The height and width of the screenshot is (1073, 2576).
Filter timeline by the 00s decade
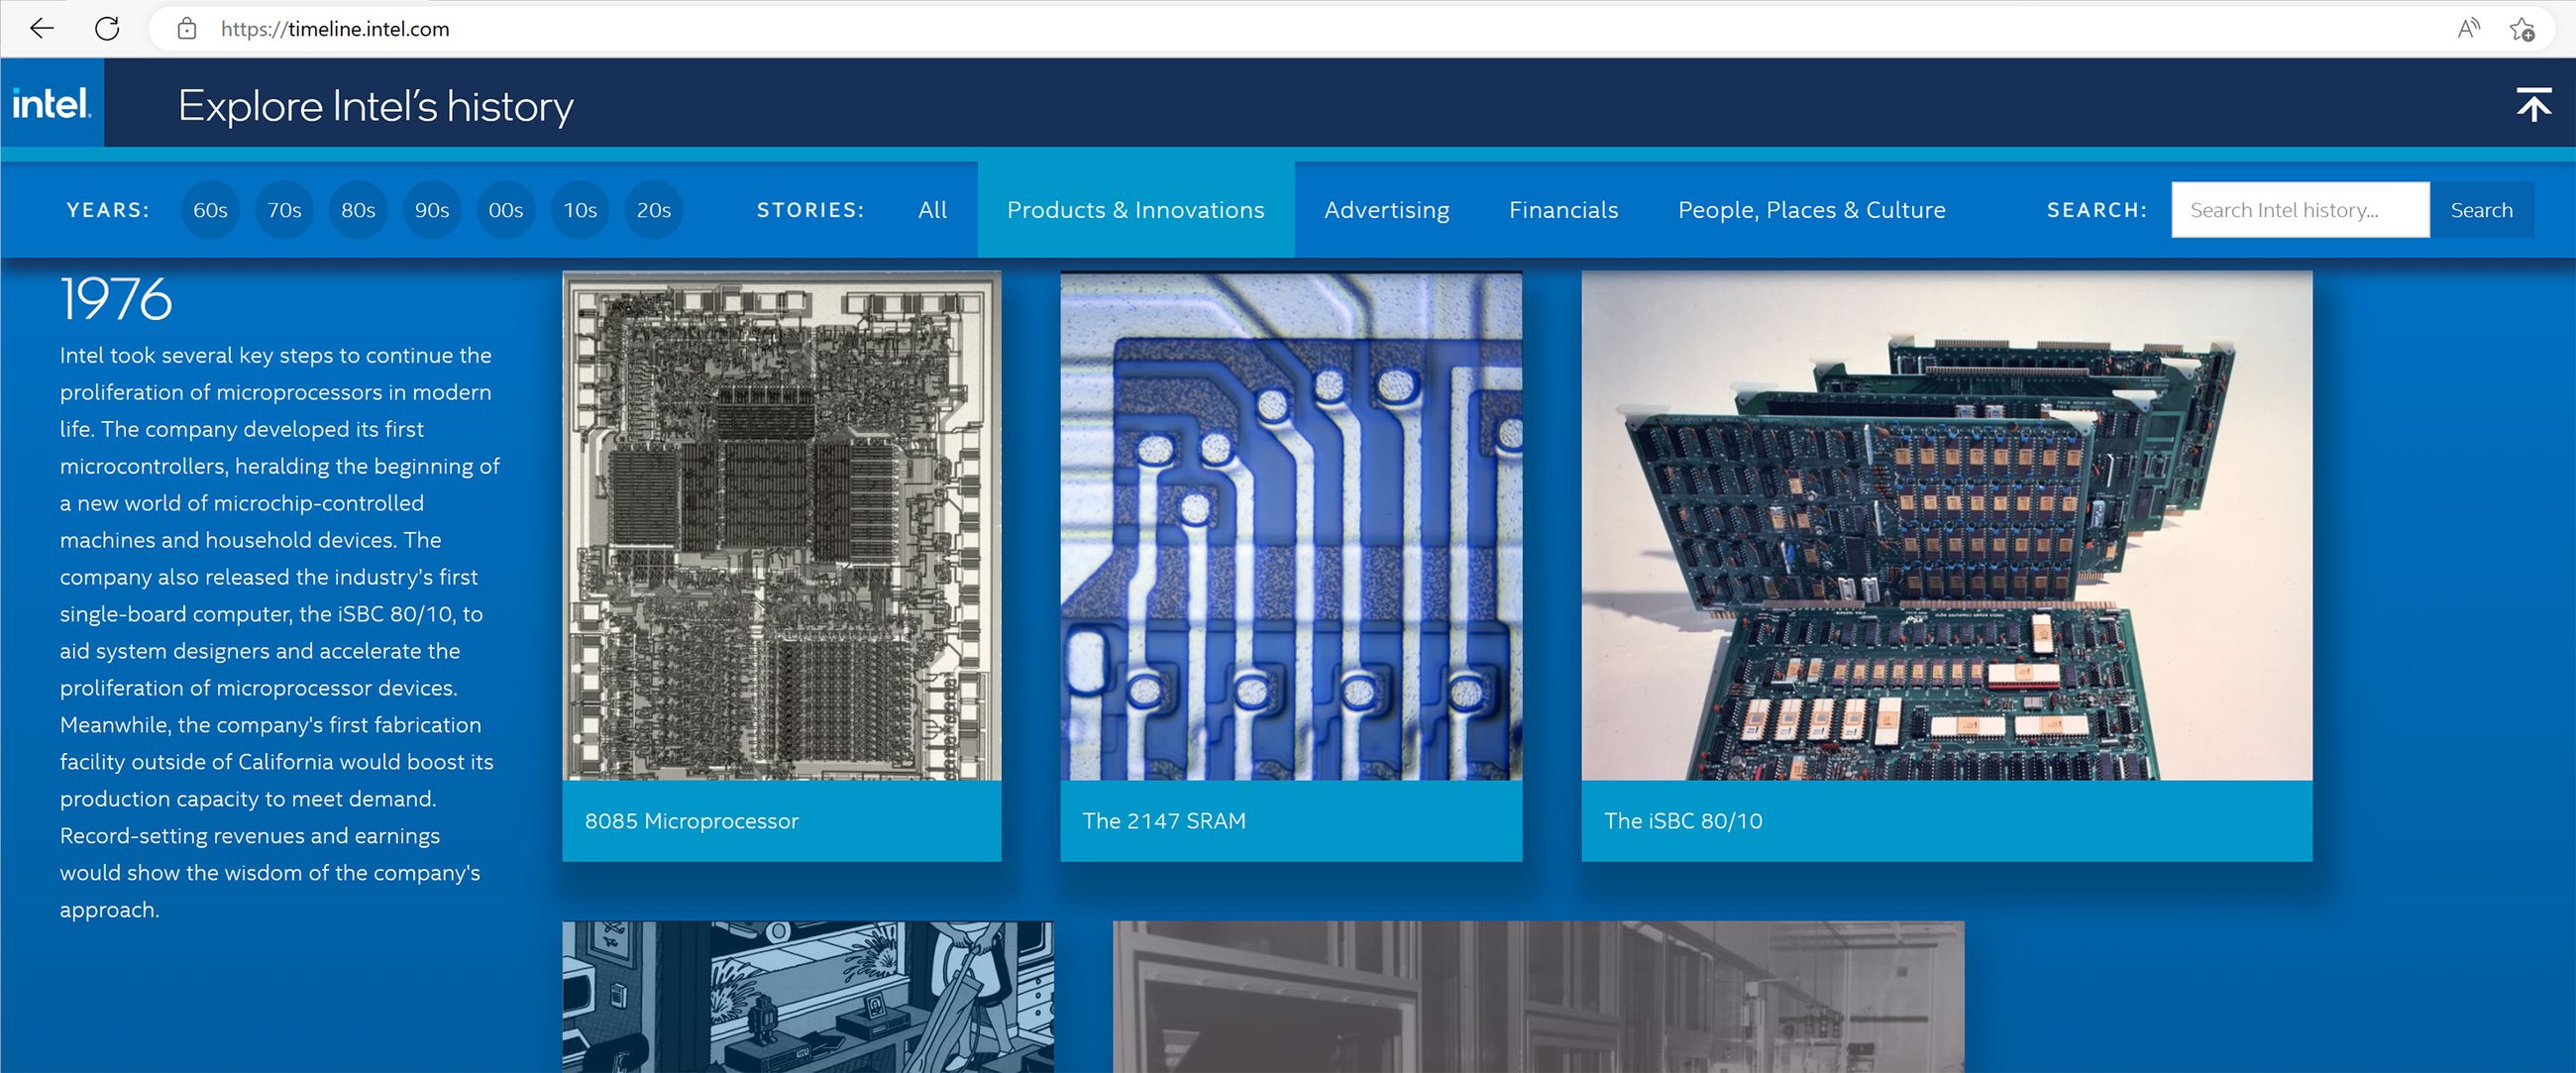click(x=506, y=210)
